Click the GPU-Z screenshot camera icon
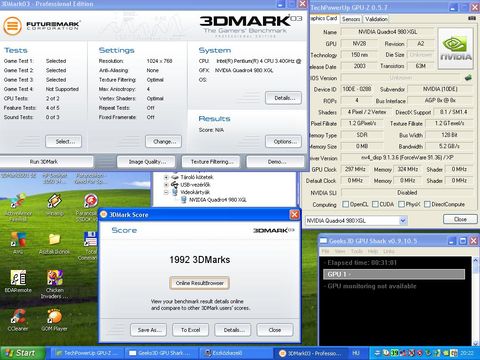 472,18
